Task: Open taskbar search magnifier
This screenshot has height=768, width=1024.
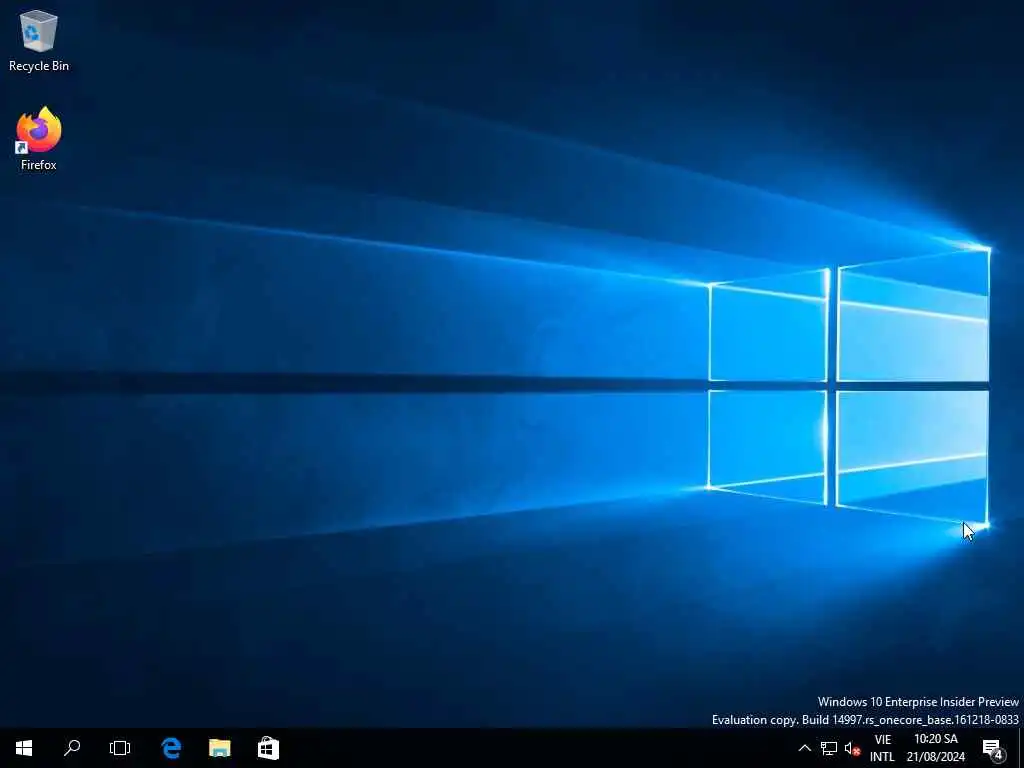Action: [72, 748]
